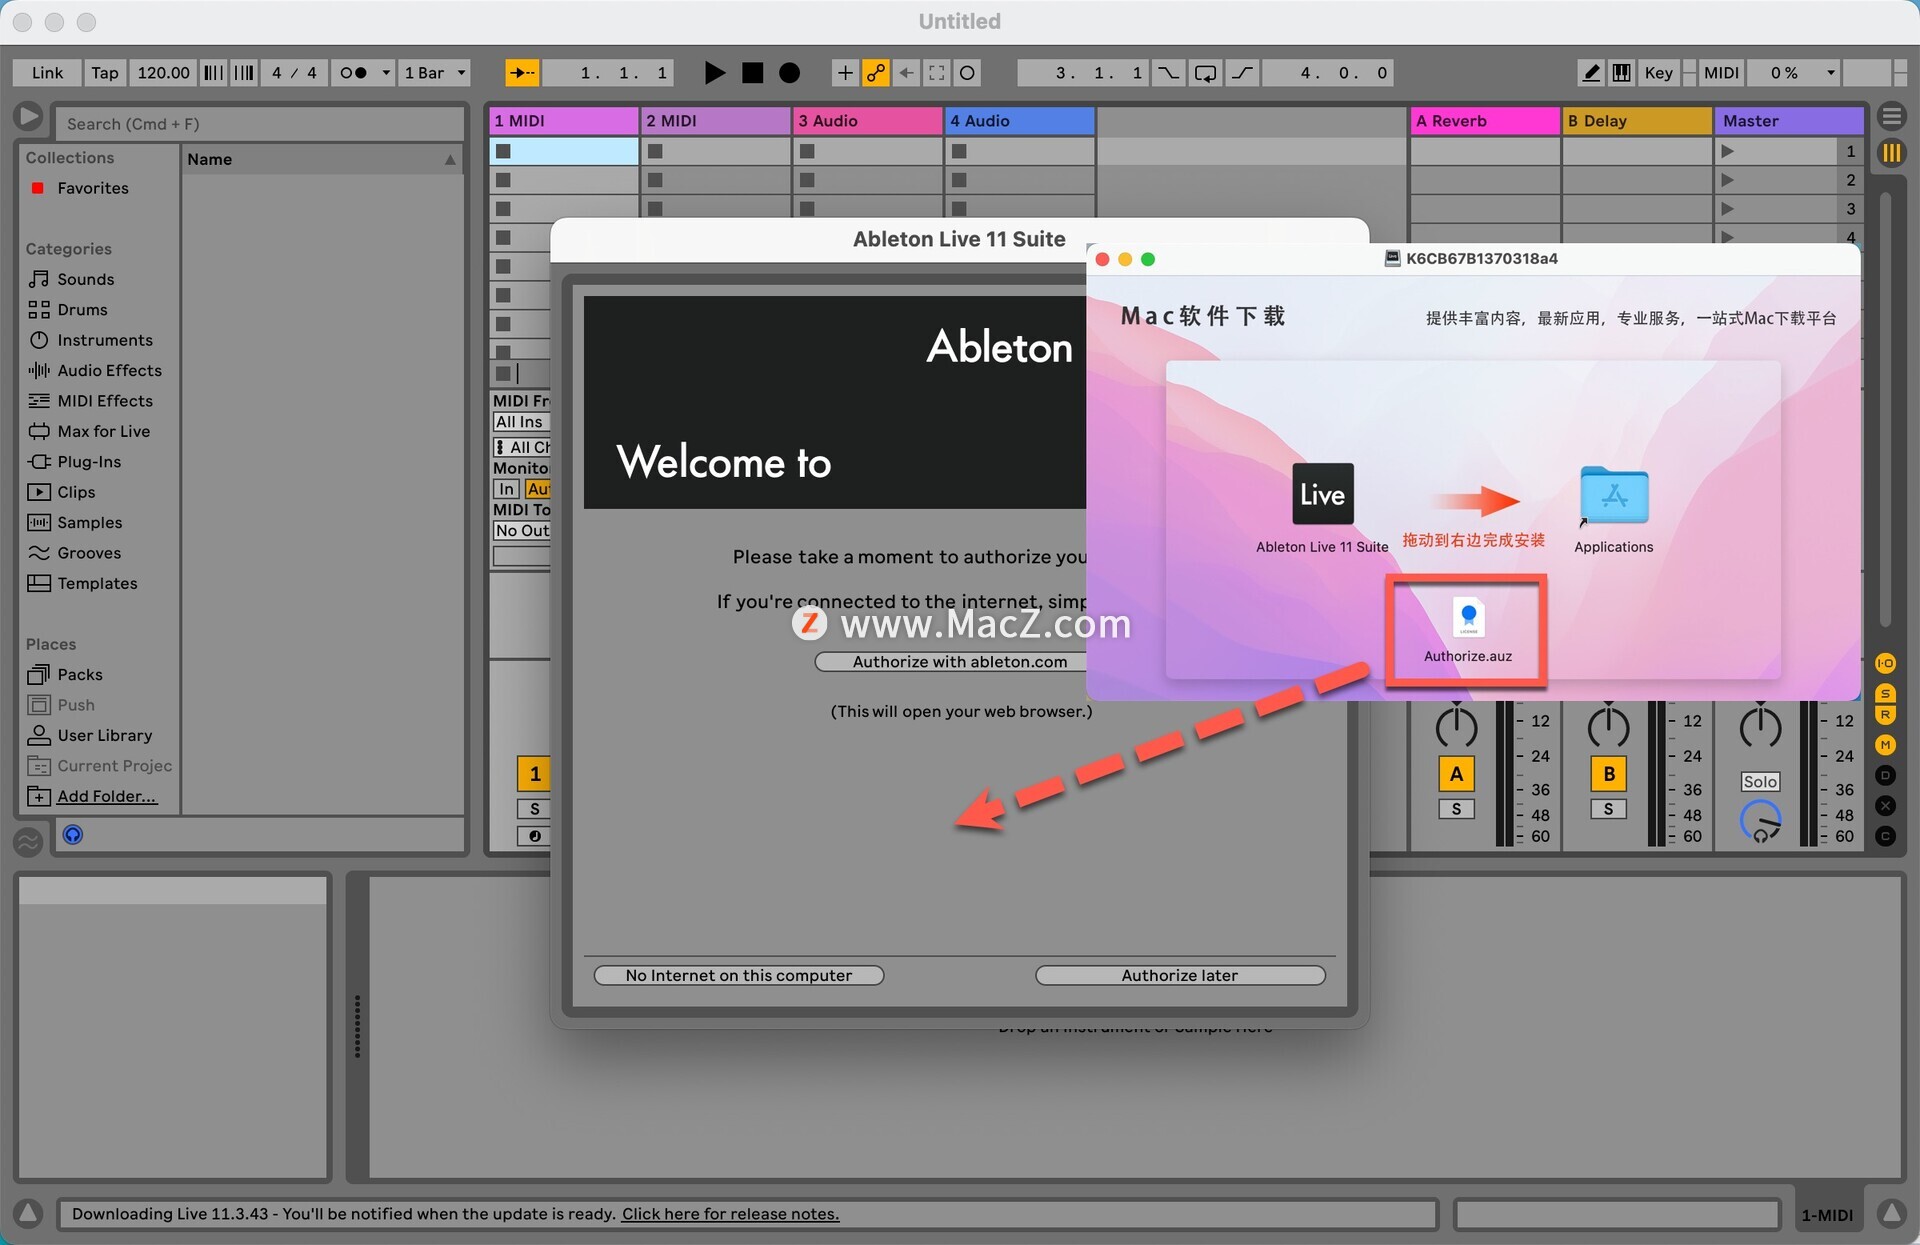Click No Internet on this computer

[738, 975]
